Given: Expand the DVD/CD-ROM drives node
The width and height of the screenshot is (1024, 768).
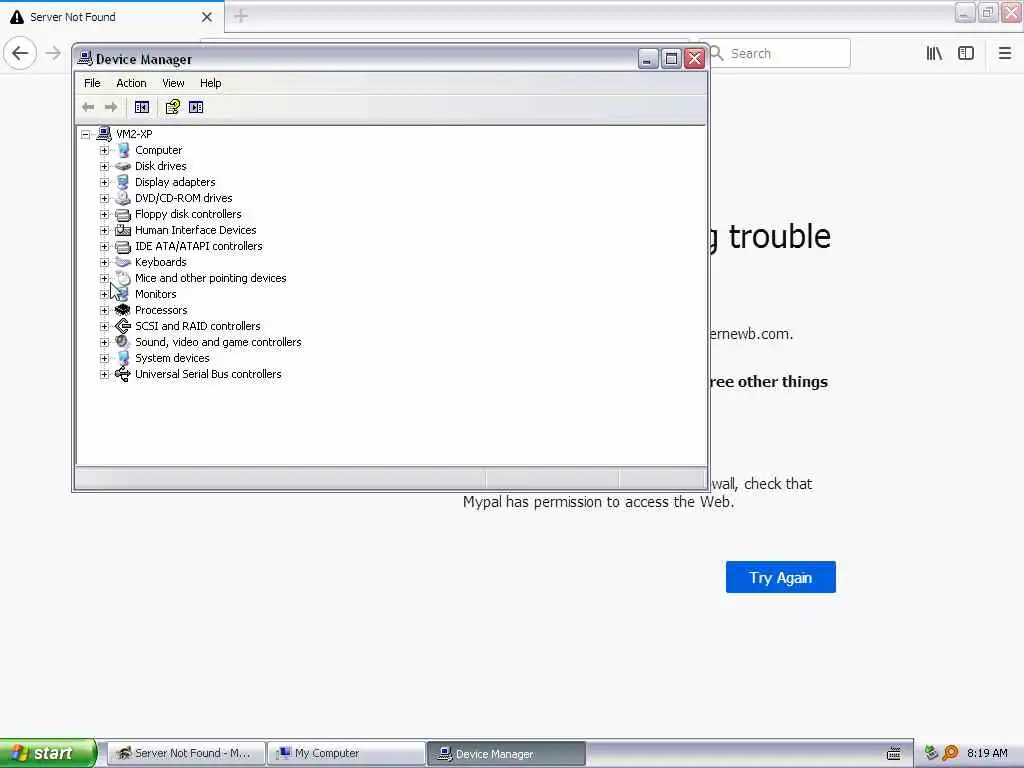Looking at the screenshot, I should click(x=104, y=199).
